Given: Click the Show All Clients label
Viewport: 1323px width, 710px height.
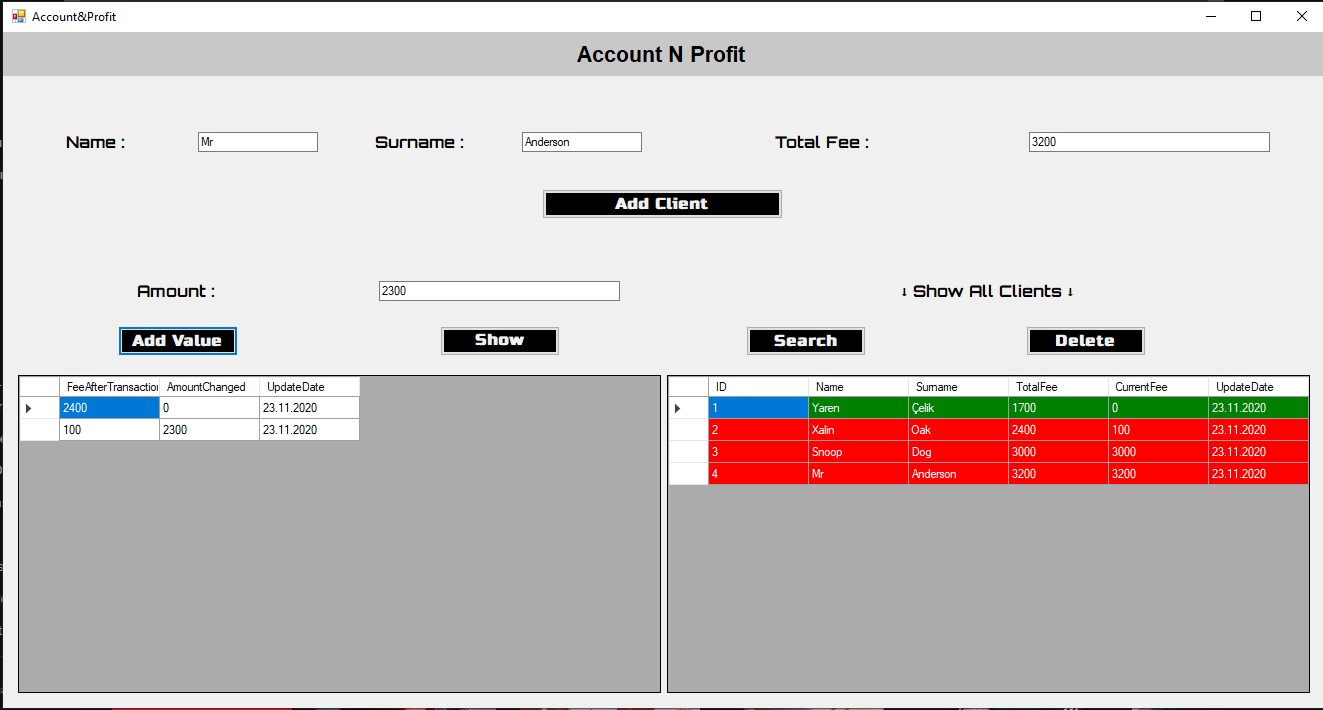Looking at the screenshot, I should (987, 291).
